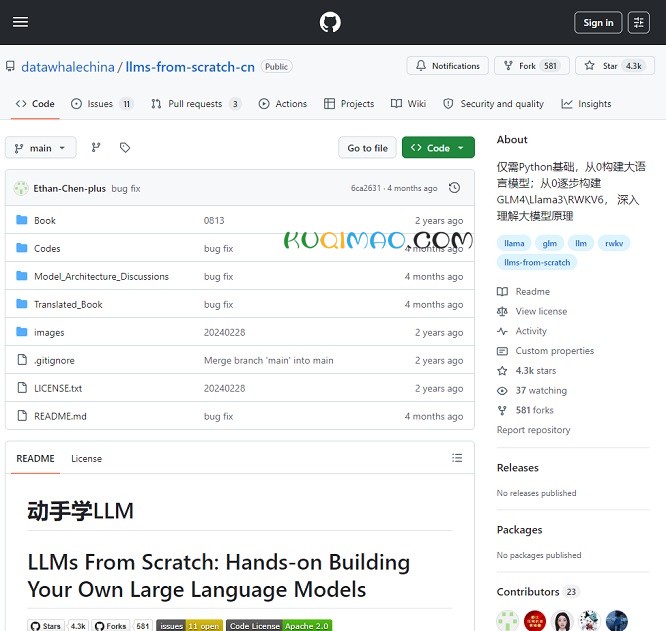The image size is (666, 631).
Task: View tags icon in toolbar
Action: click(125, 147)
